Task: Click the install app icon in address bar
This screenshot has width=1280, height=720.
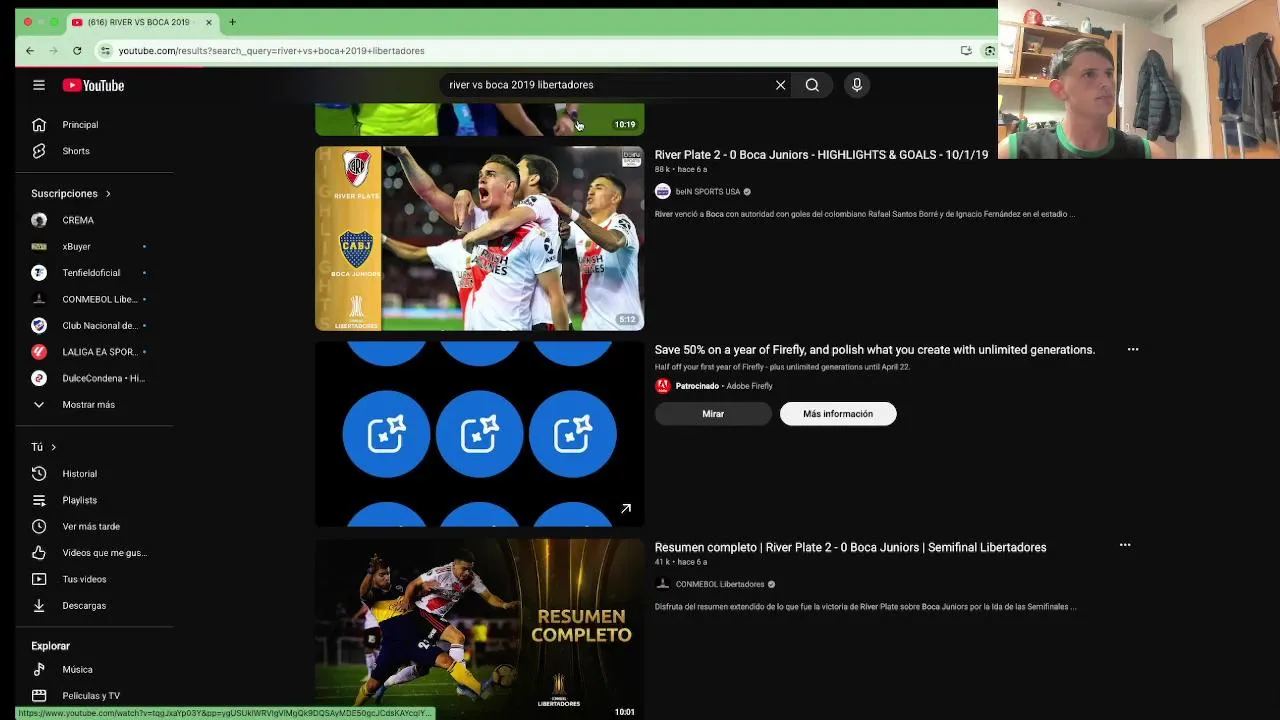Action: 966,51
